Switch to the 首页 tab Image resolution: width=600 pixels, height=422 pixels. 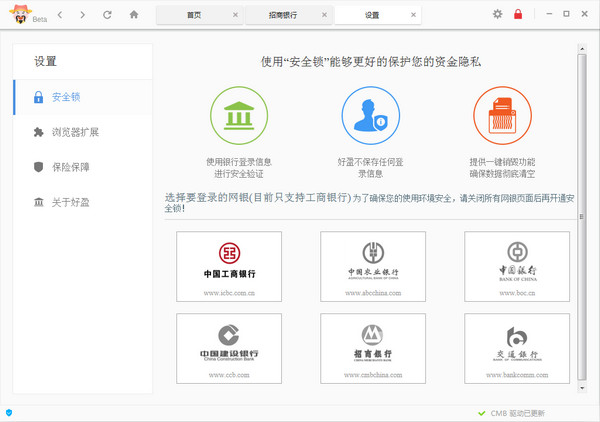[x=194, y=16]
